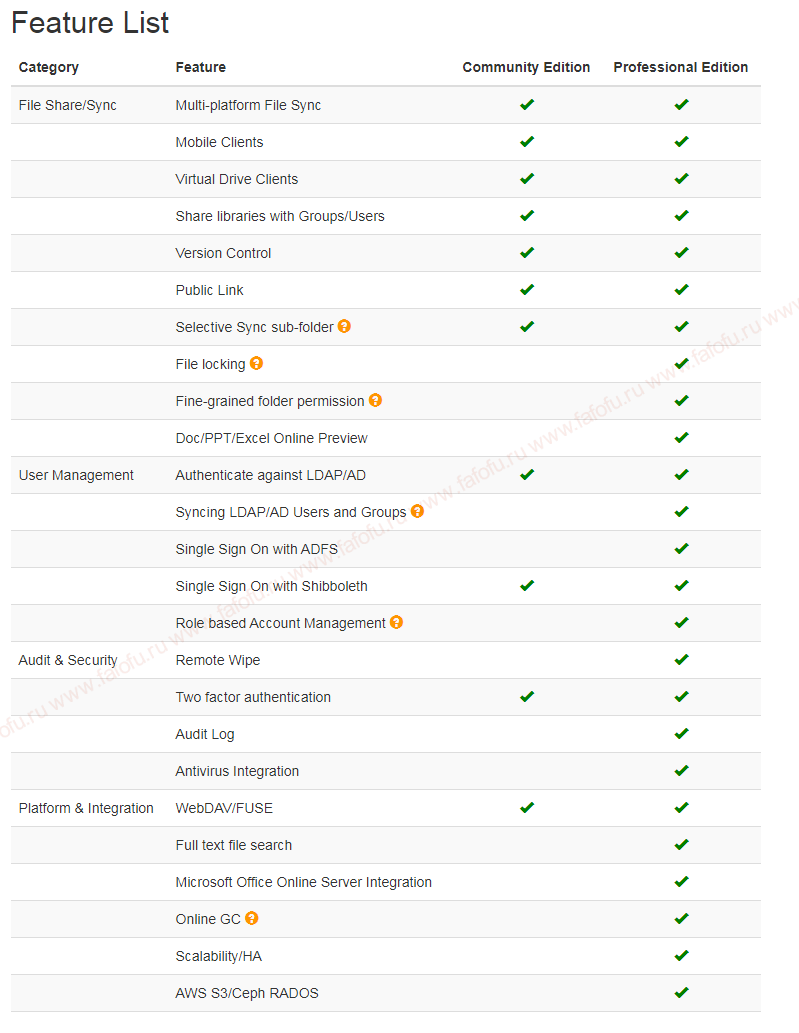Click help icon beside Selective Sync sub-folder
This screenshot has height=1033, width=799.
pos(344,326)
